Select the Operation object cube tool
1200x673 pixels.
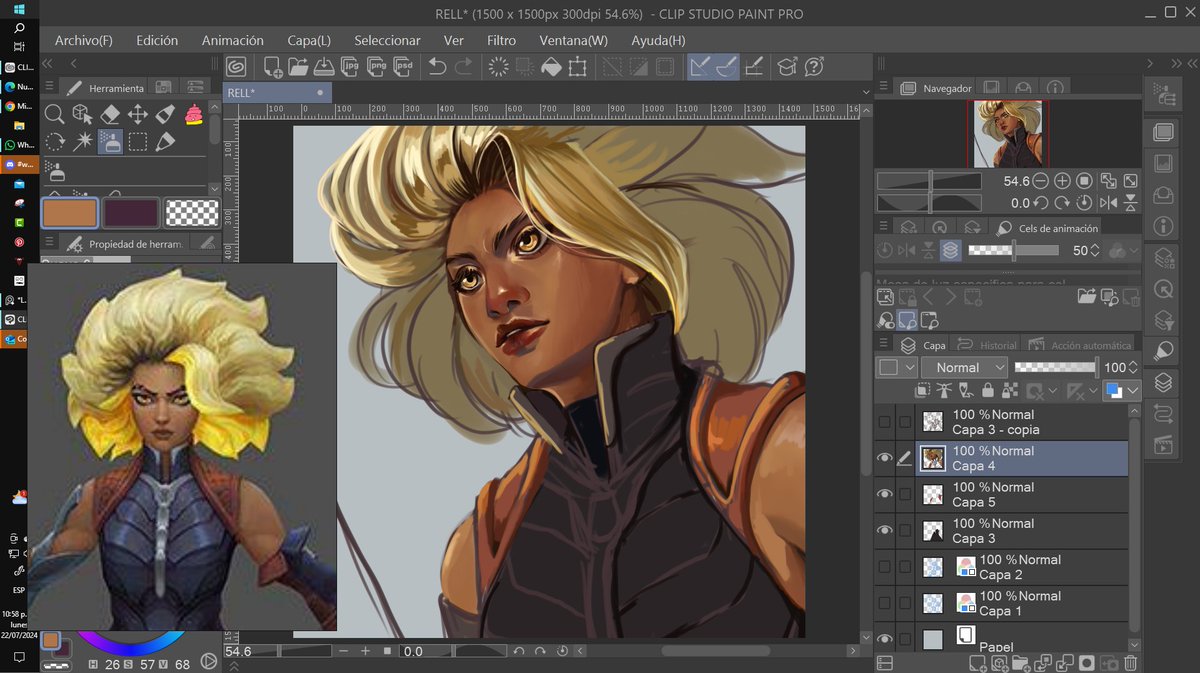(x=82, y=115)
